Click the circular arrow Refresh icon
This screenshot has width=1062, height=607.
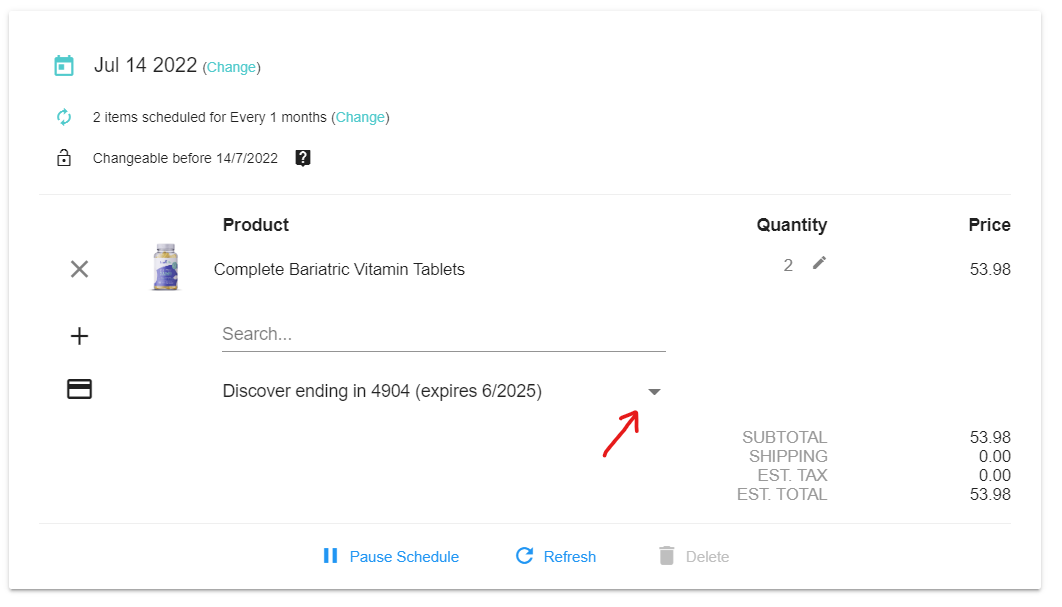tap(524, 556)
